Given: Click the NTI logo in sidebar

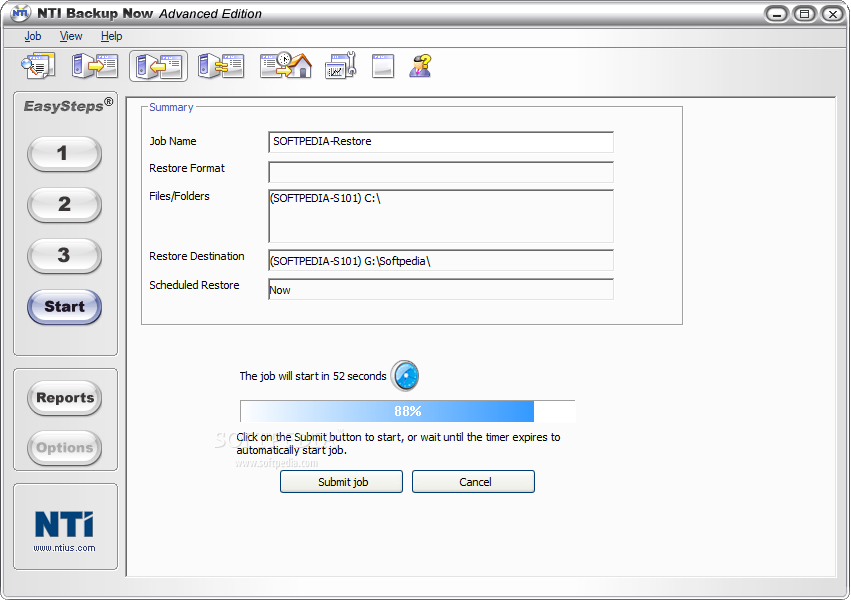Looking at the screenshot, I should 64,524.
